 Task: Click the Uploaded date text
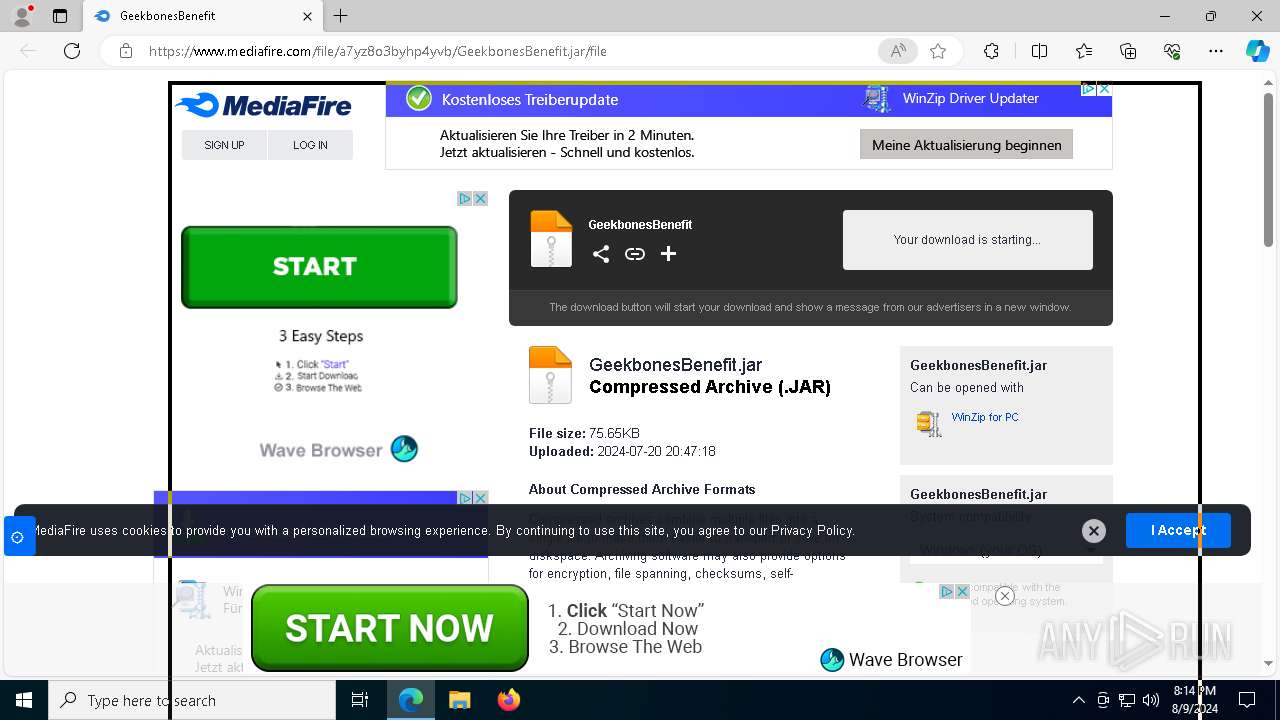click(x=622, y=451)
